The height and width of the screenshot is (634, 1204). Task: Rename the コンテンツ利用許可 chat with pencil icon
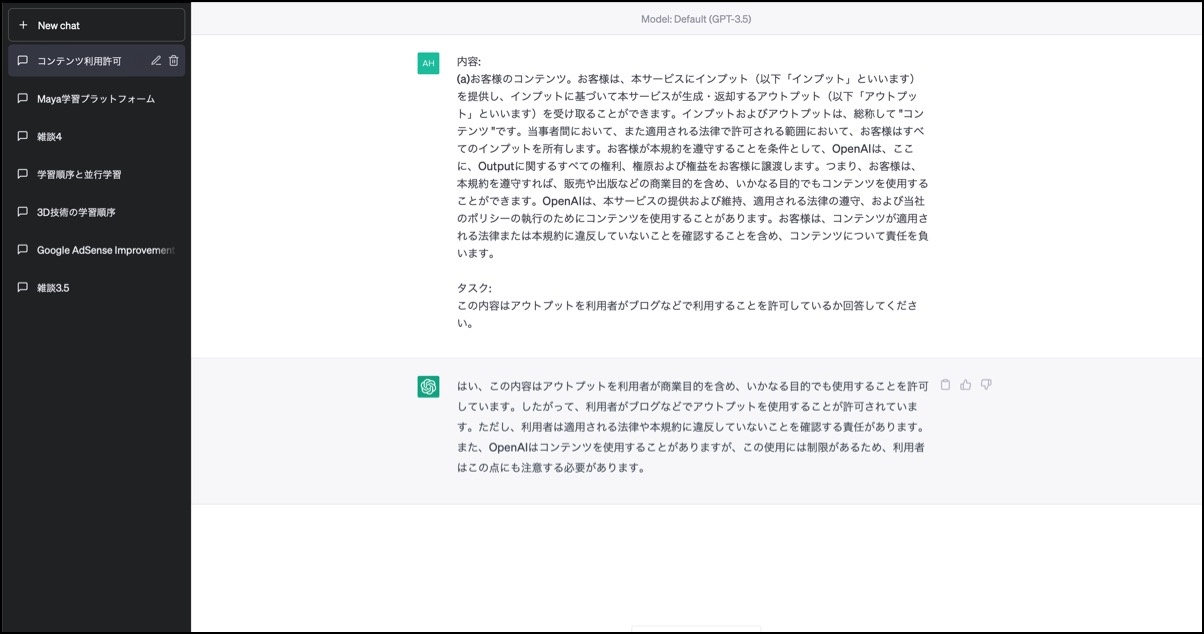[156, 61]
